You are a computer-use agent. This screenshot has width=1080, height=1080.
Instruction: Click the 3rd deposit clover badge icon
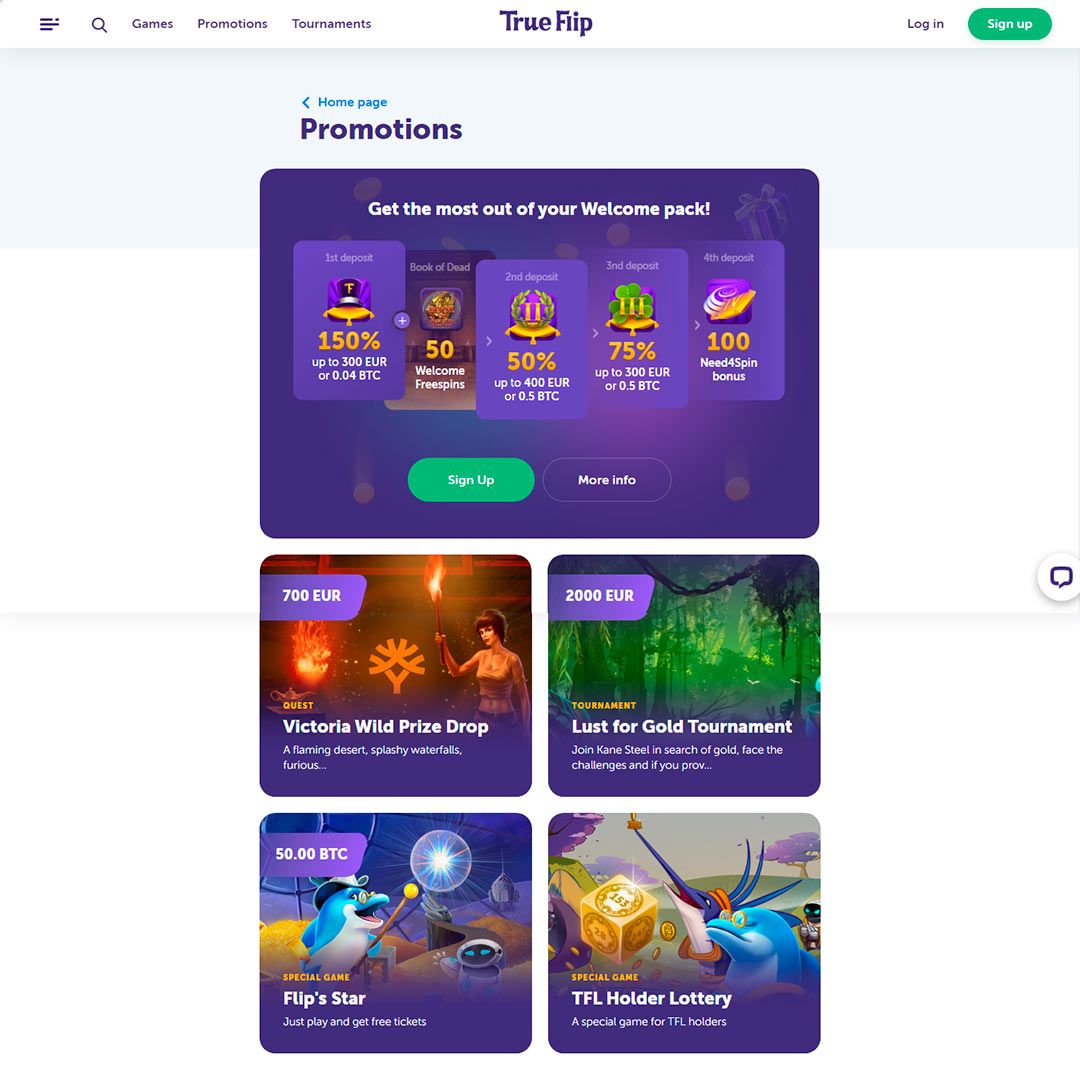[632, 308]
